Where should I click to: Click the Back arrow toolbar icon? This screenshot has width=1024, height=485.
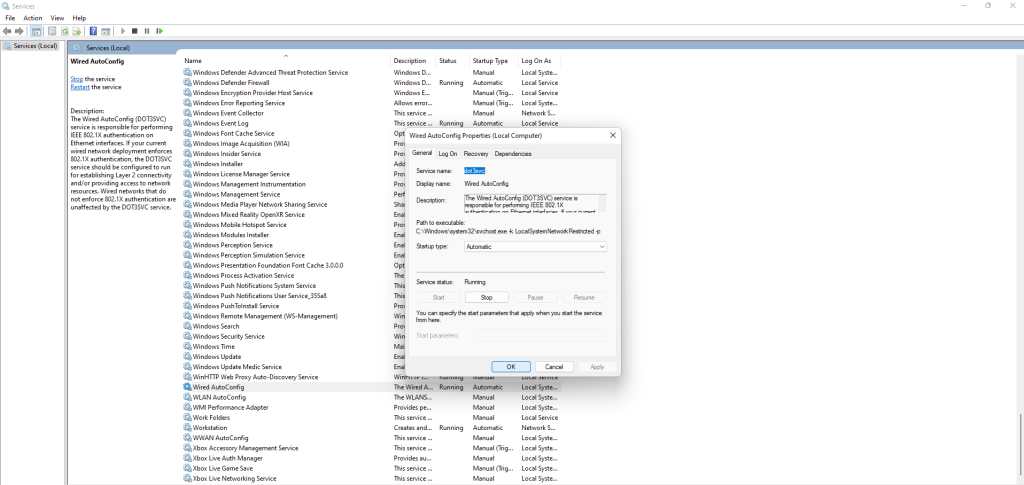click(7, 31)
